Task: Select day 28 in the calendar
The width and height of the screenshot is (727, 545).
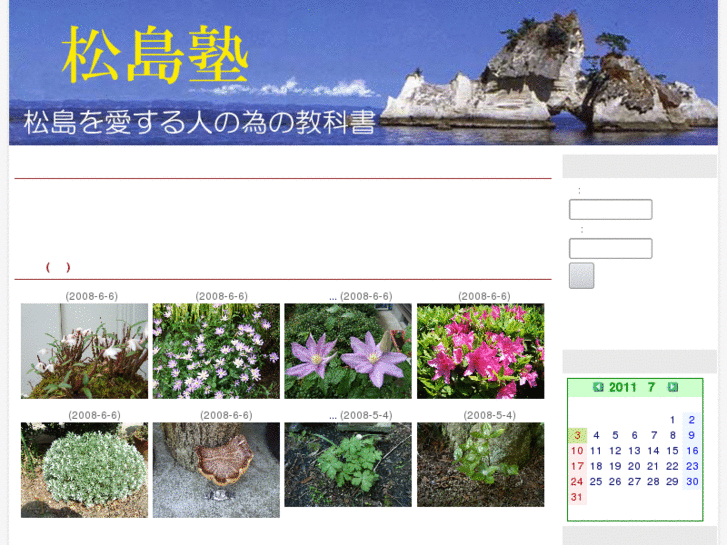Action: (x=653, y=481)
